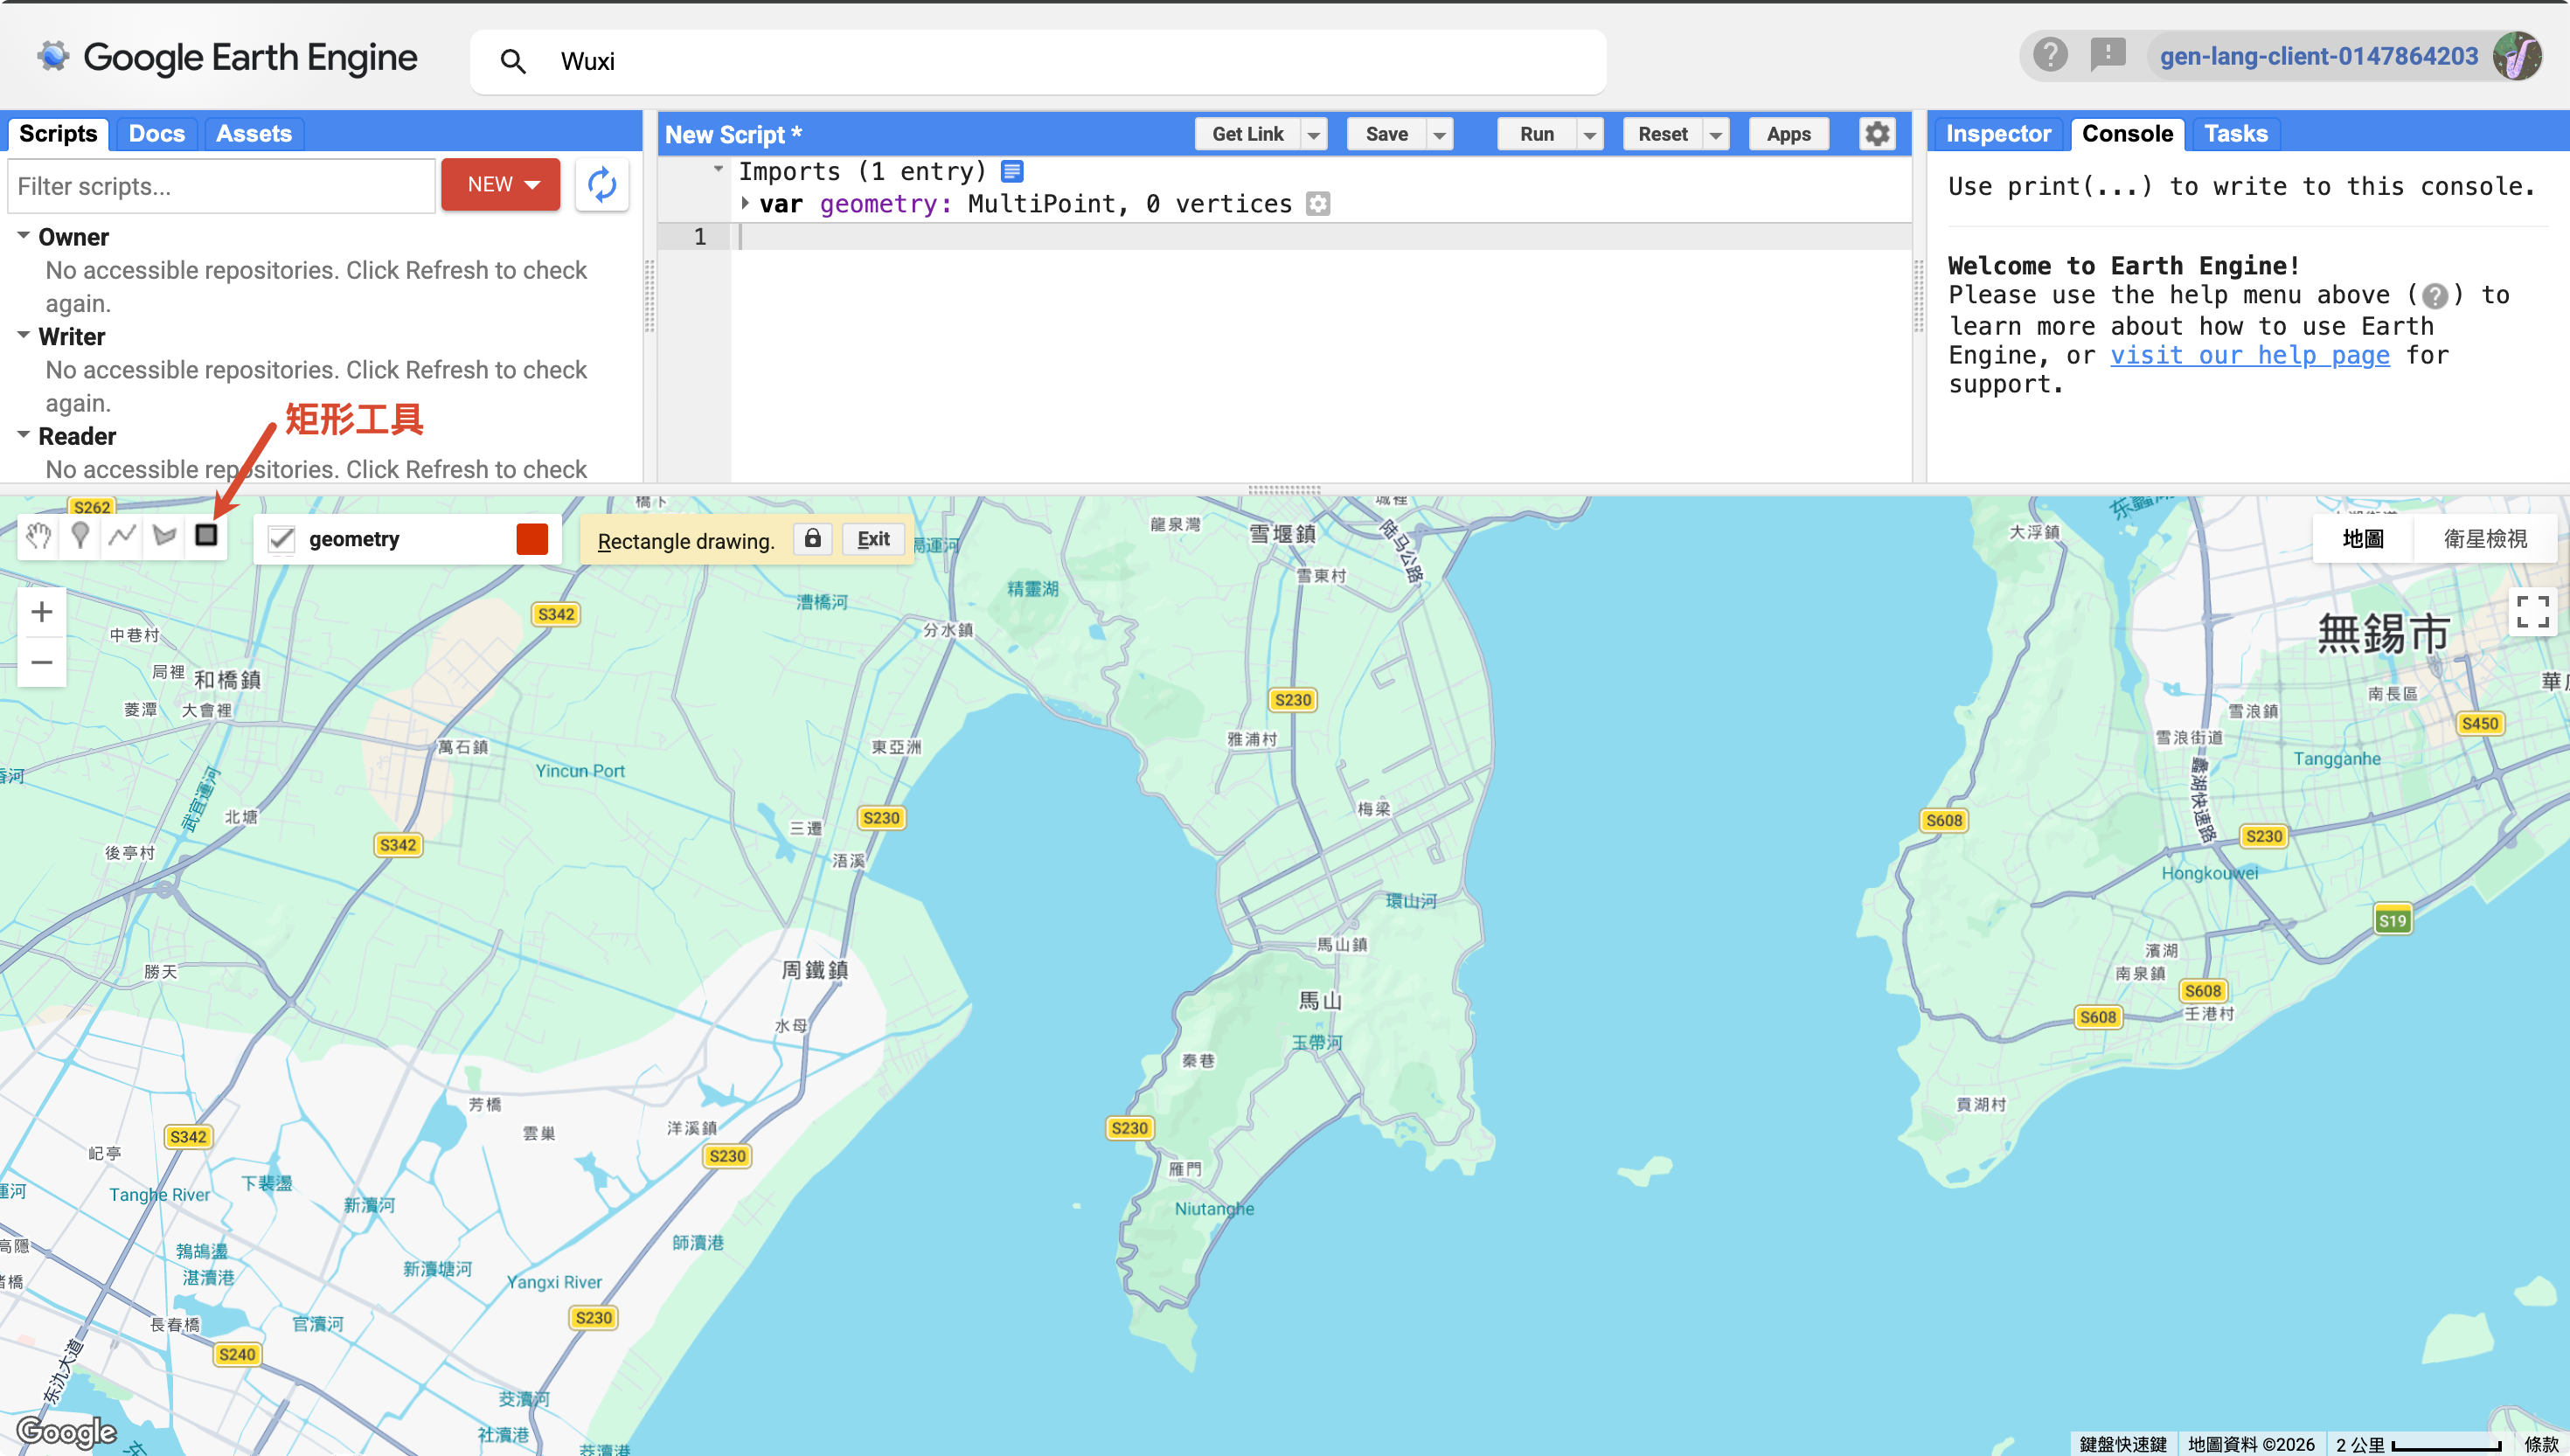Select the add marker tool

click(x=81, y=536)
